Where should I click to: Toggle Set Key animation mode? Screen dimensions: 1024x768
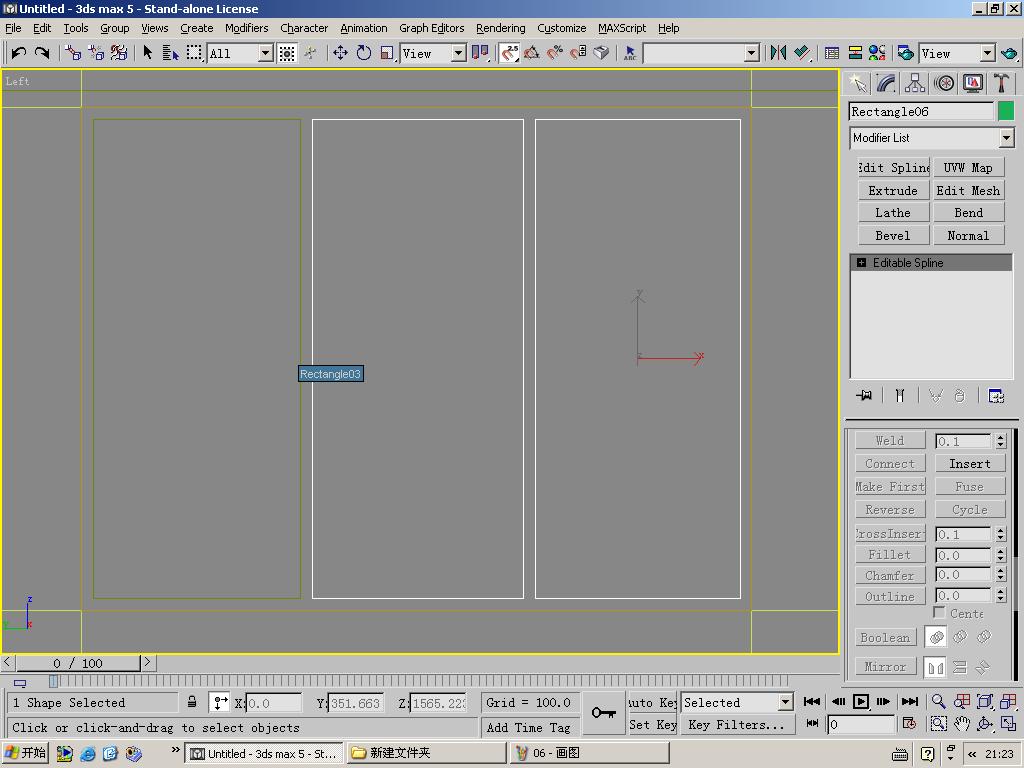652,725
